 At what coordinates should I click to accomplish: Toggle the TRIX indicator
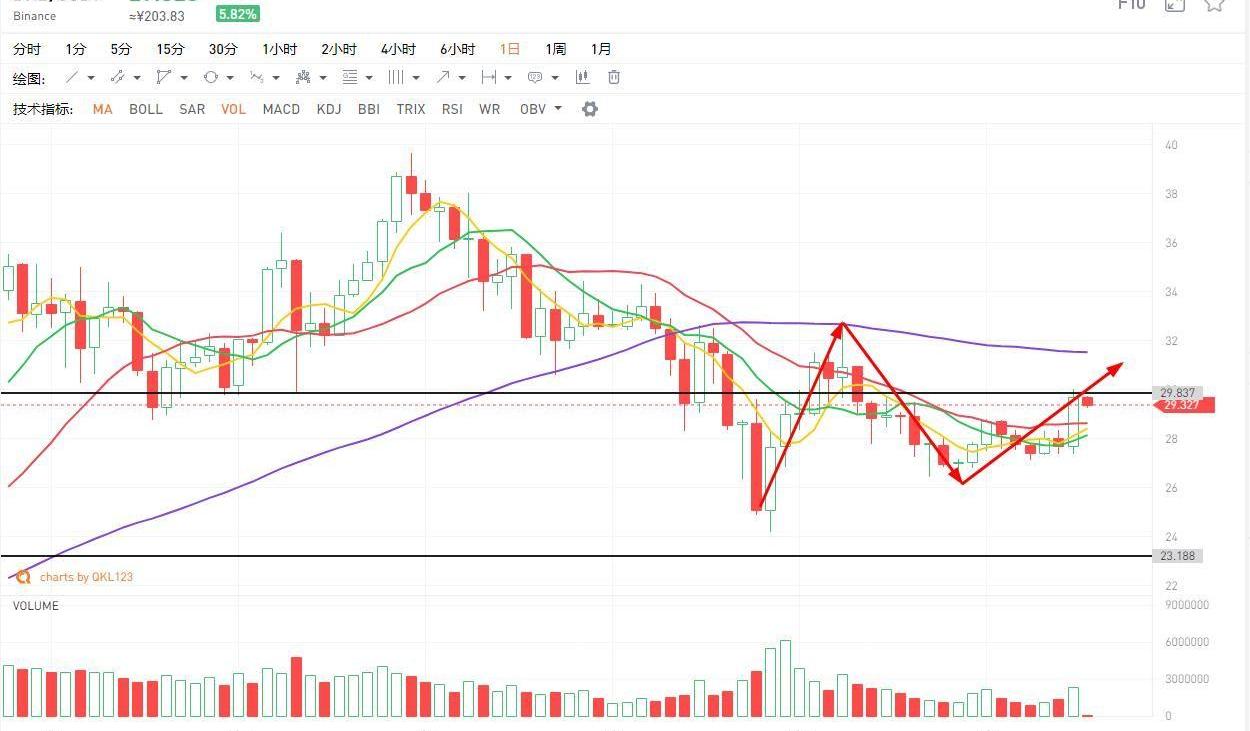point(411,109)
